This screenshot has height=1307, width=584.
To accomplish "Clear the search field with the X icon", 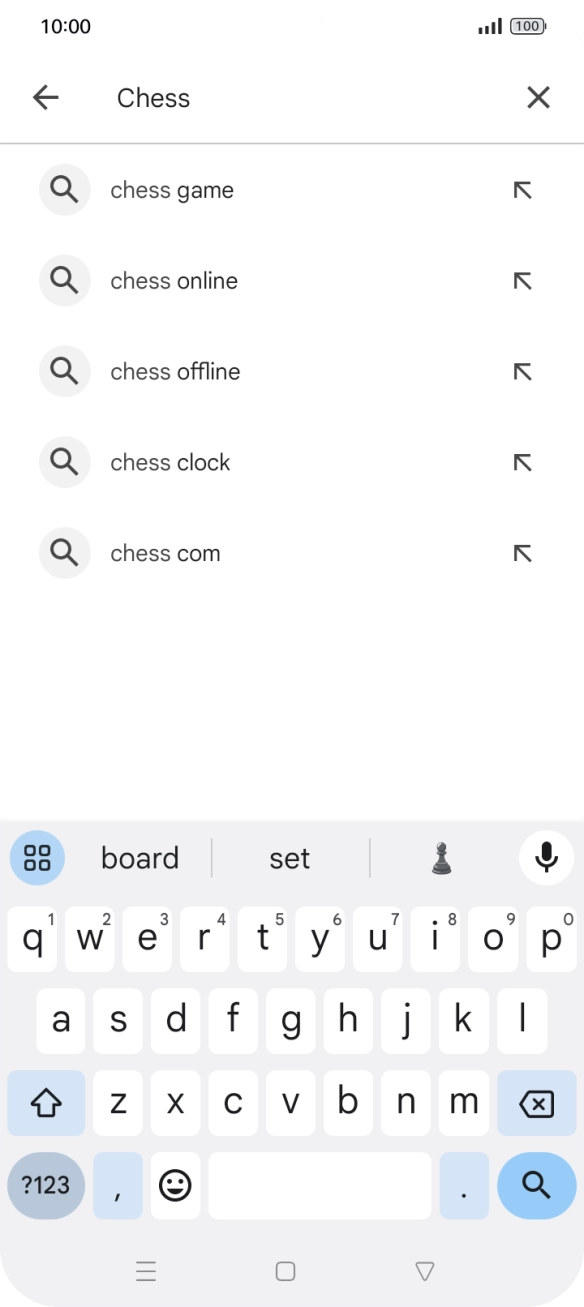I will [538, 97].
